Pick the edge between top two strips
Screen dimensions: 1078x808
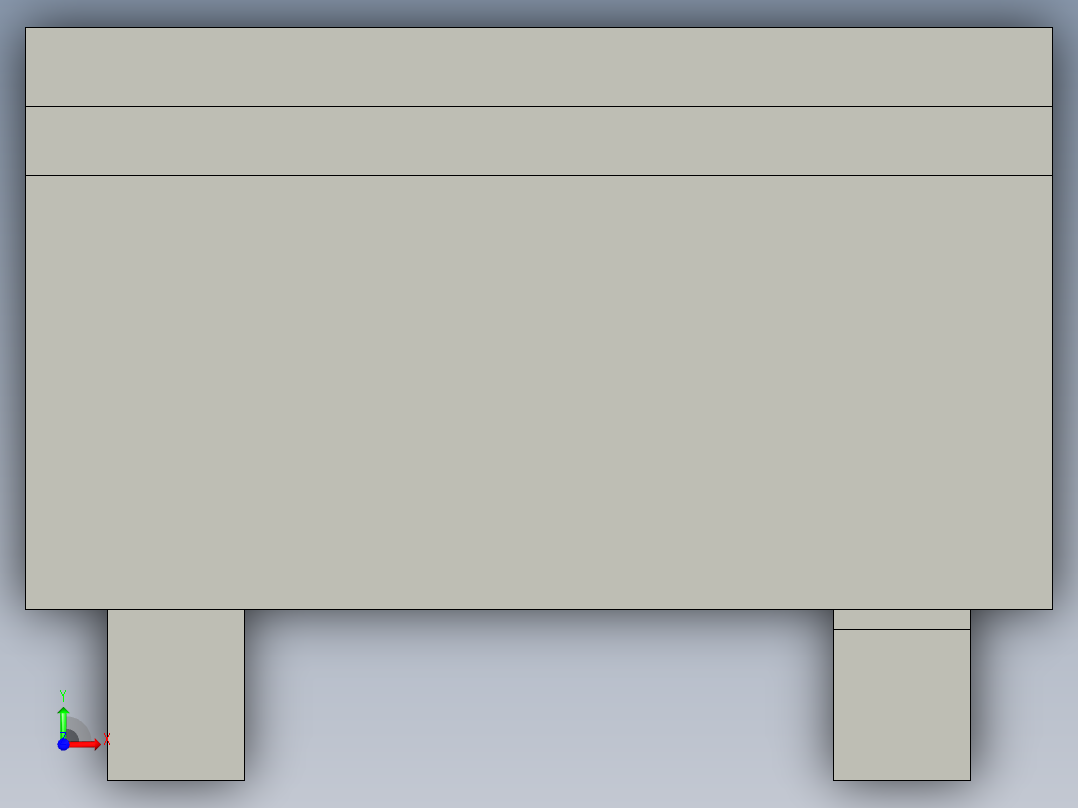pyautogui.click(x=539, y=107)
